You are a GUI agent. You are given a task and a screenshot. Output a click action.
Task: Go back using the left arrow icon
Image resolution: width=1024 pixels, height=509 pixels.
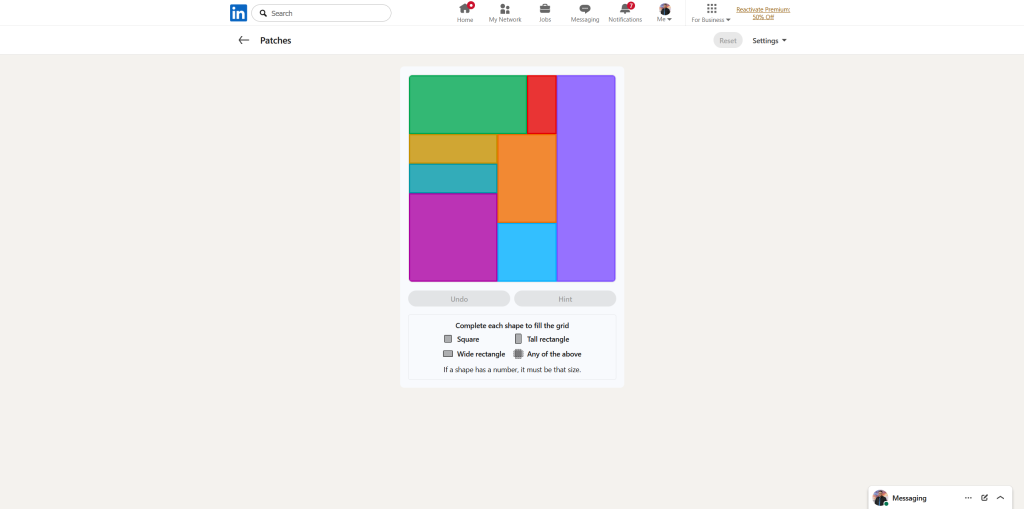click(x=244, y=41)
